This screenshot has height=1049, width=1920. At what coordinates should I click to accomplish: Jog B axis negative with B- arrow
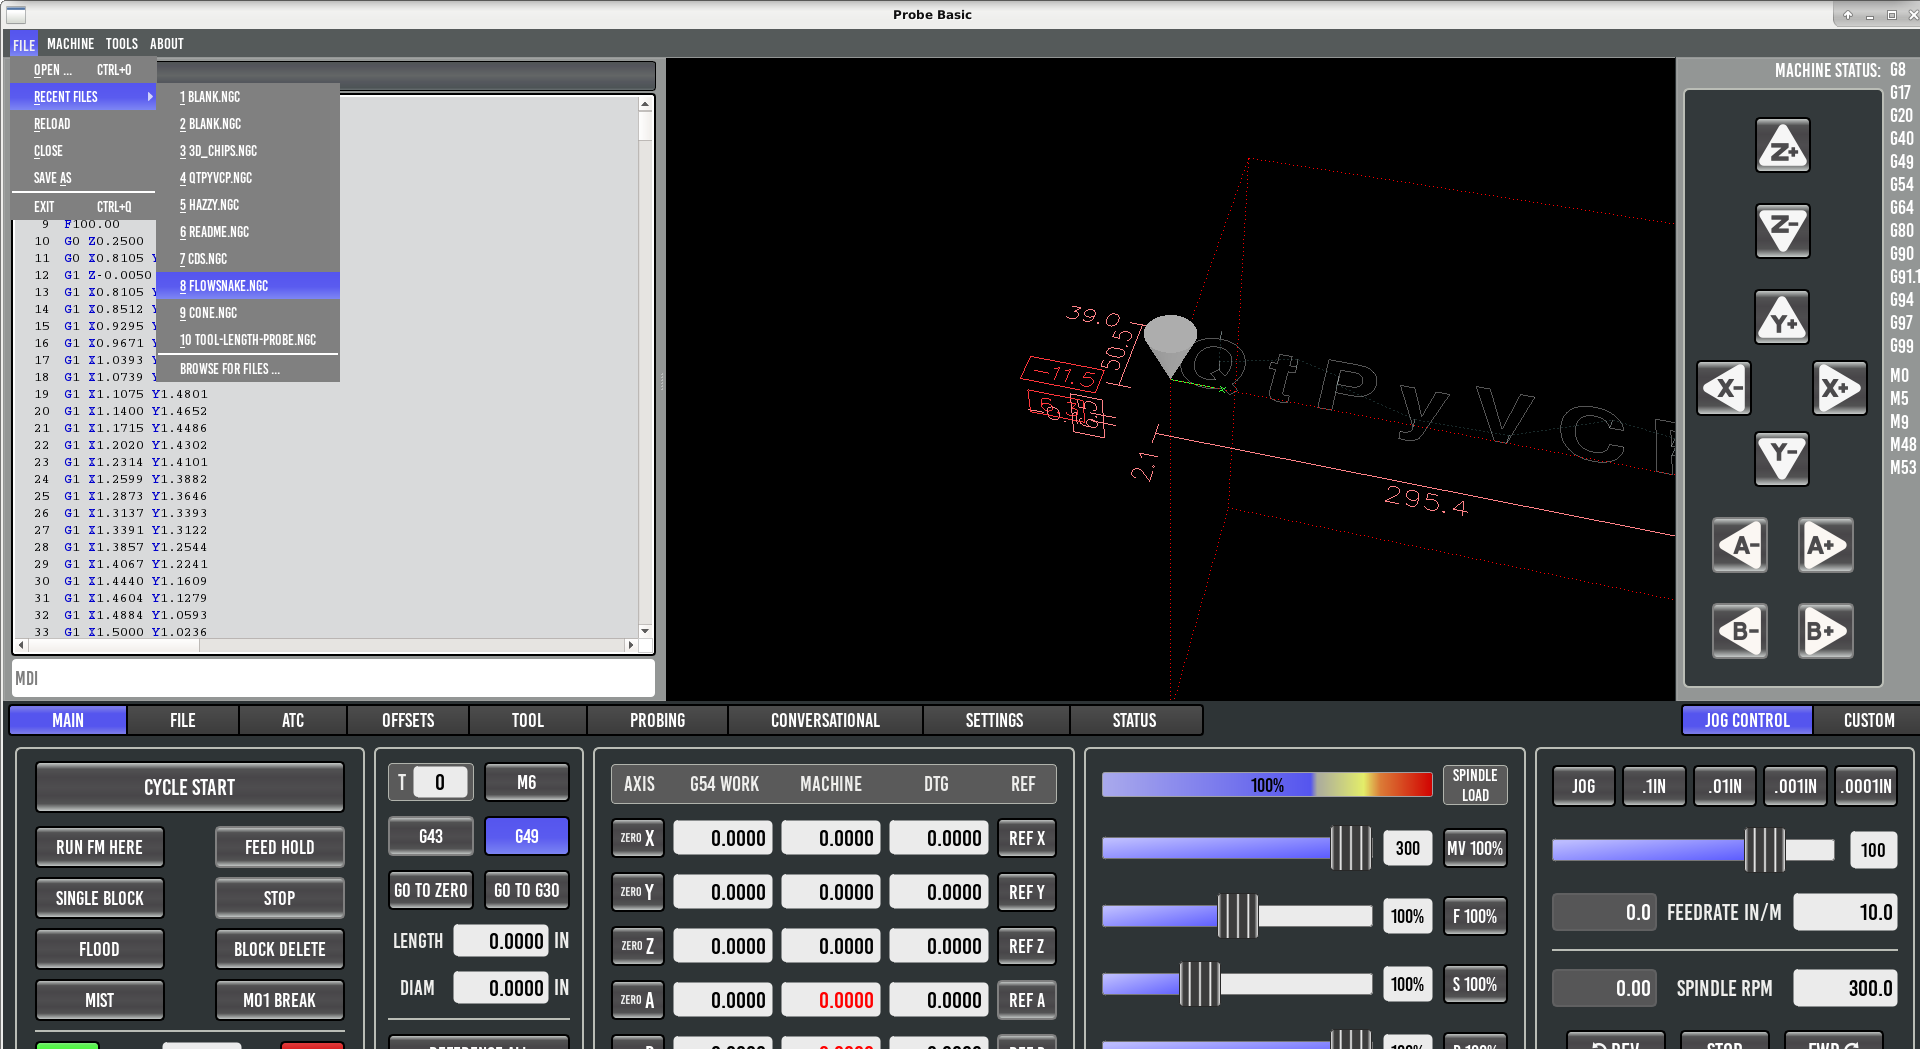point(1740,631)
